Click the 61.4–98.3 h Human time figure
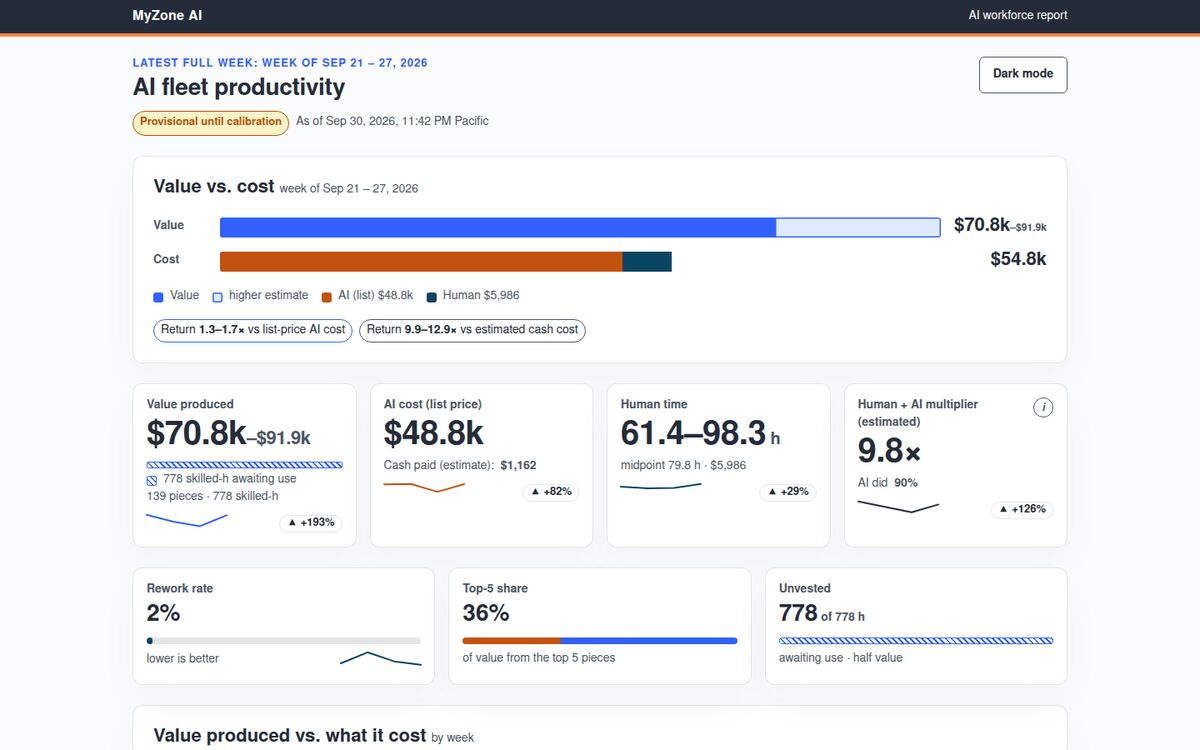1200x750 pixels. pos(700,433)
